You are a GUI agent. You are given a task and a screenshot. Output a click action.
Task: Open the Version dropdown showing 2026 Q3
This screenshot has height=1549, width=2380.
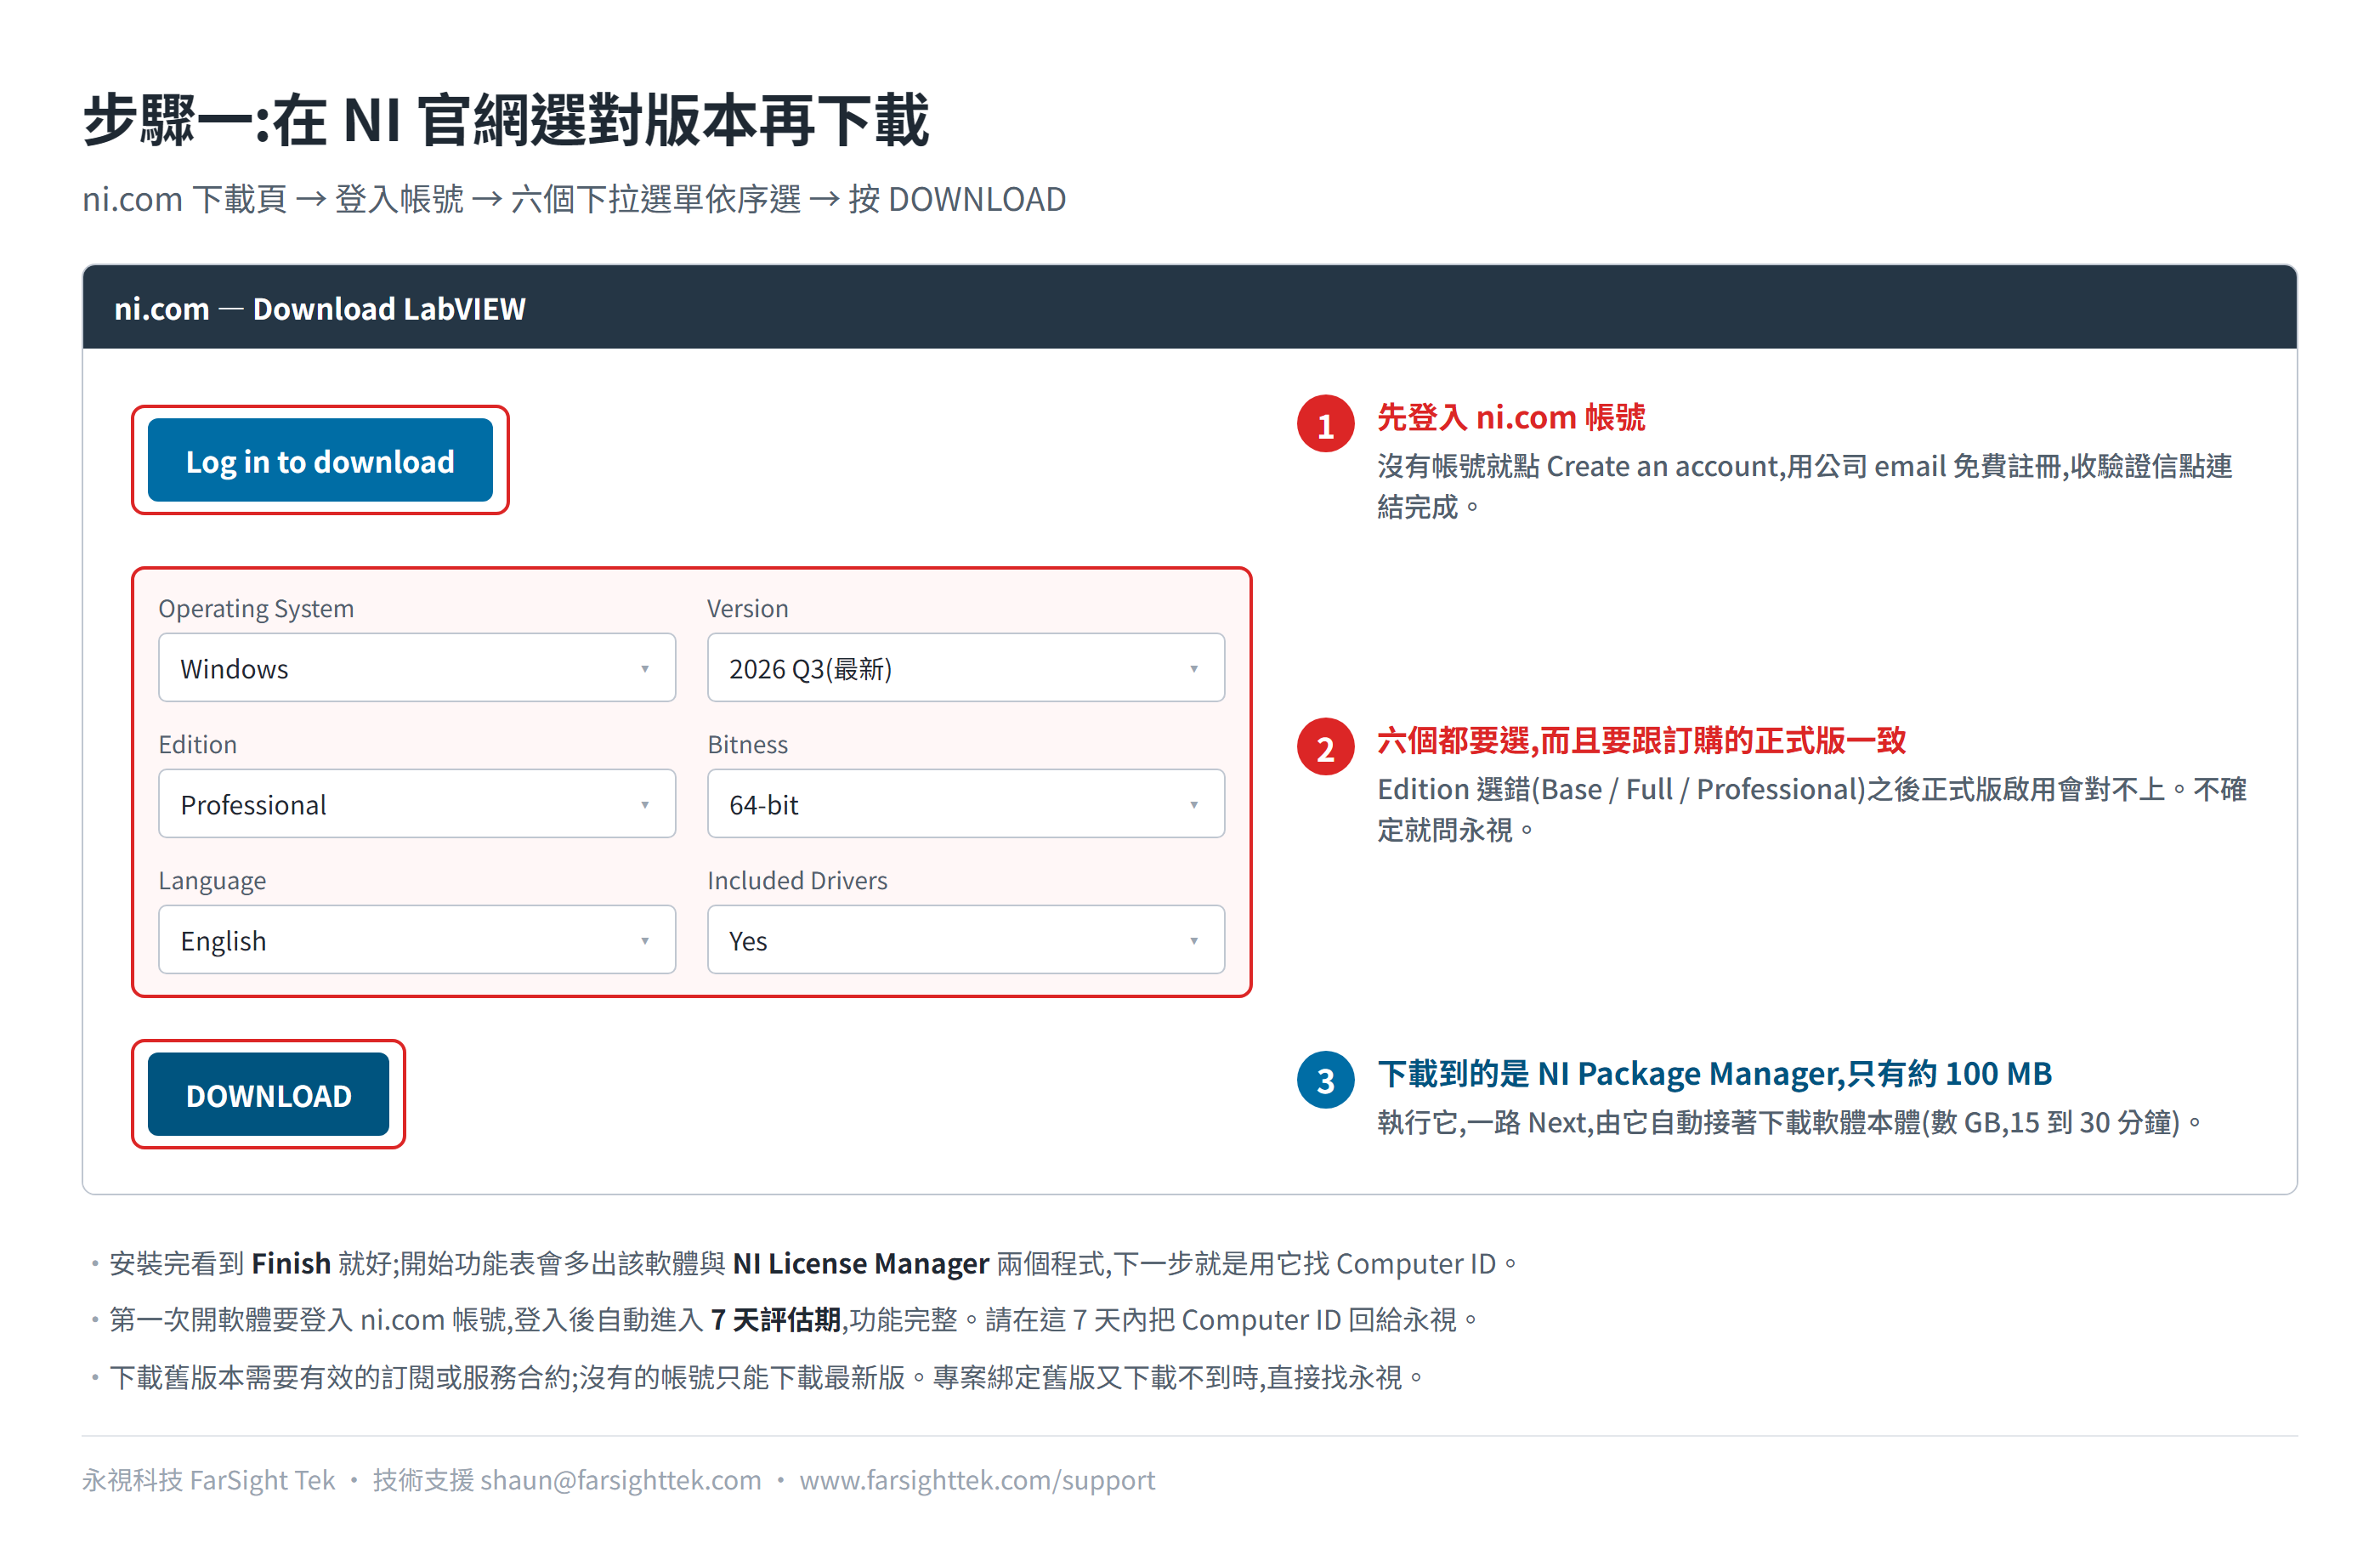[x=965, y=667]
